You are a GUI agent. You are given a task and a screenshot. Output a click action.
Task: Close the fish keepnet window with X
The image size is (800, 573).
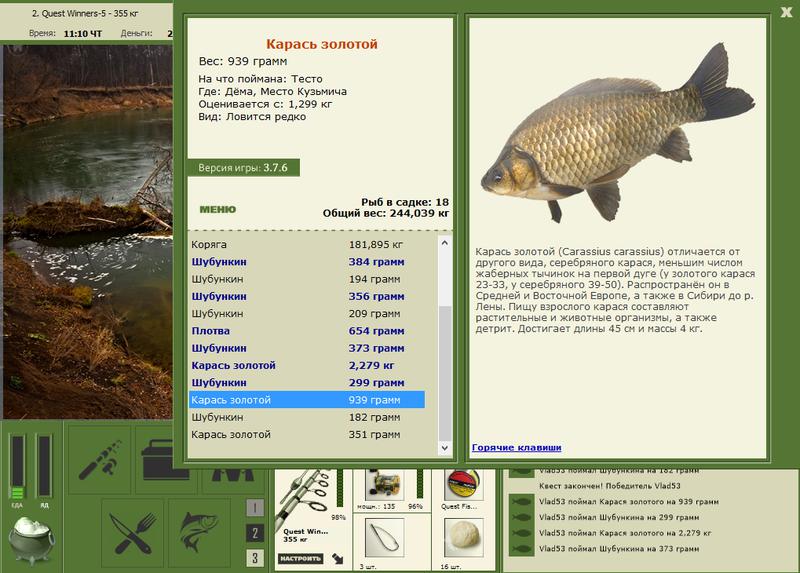786,12
